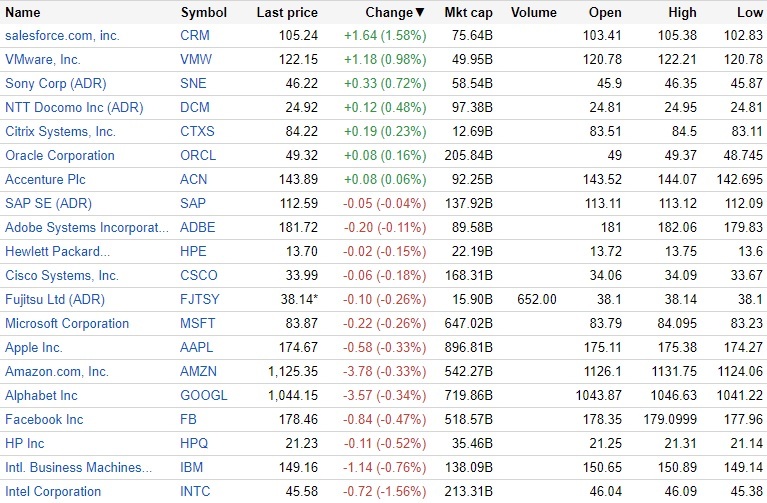Open the Oracle Corporation link
Viewport: 767px width, 503px height.
pyautogui.click(x=60, y=155)
